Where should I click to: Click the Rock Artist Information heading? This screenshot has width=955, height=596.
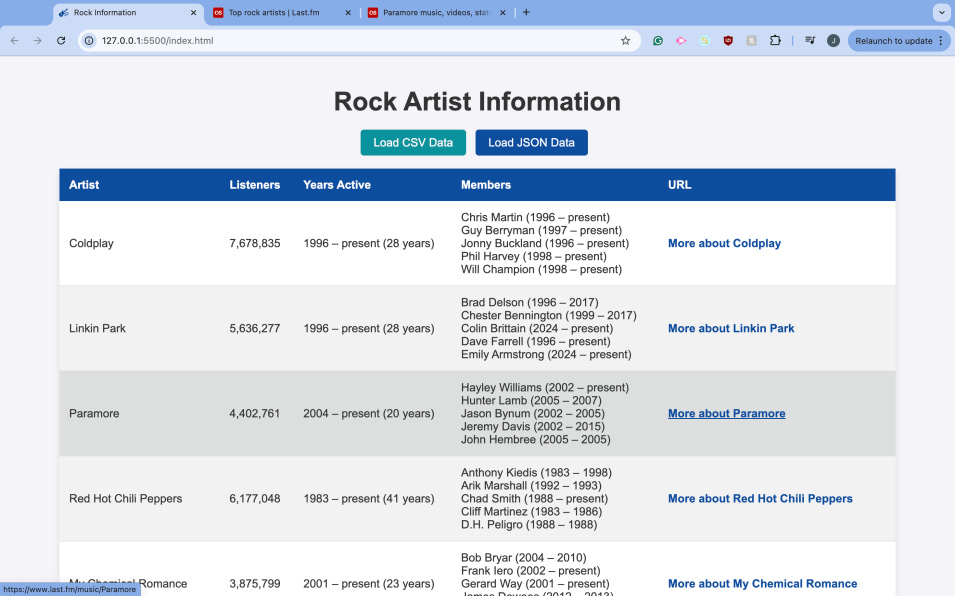tap(477, 102)
